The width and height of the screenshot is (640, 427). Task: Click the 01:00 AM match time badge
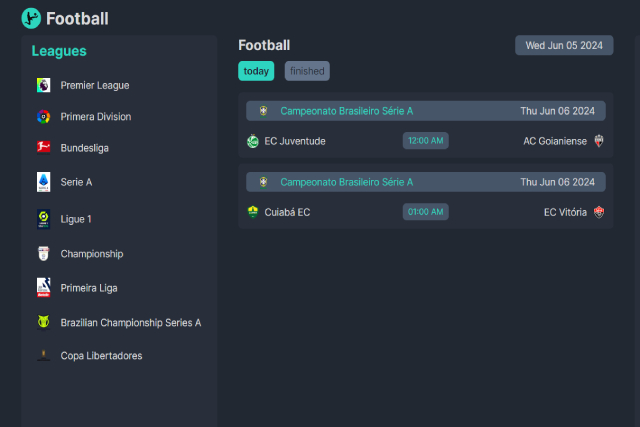[x=426, y=212]
